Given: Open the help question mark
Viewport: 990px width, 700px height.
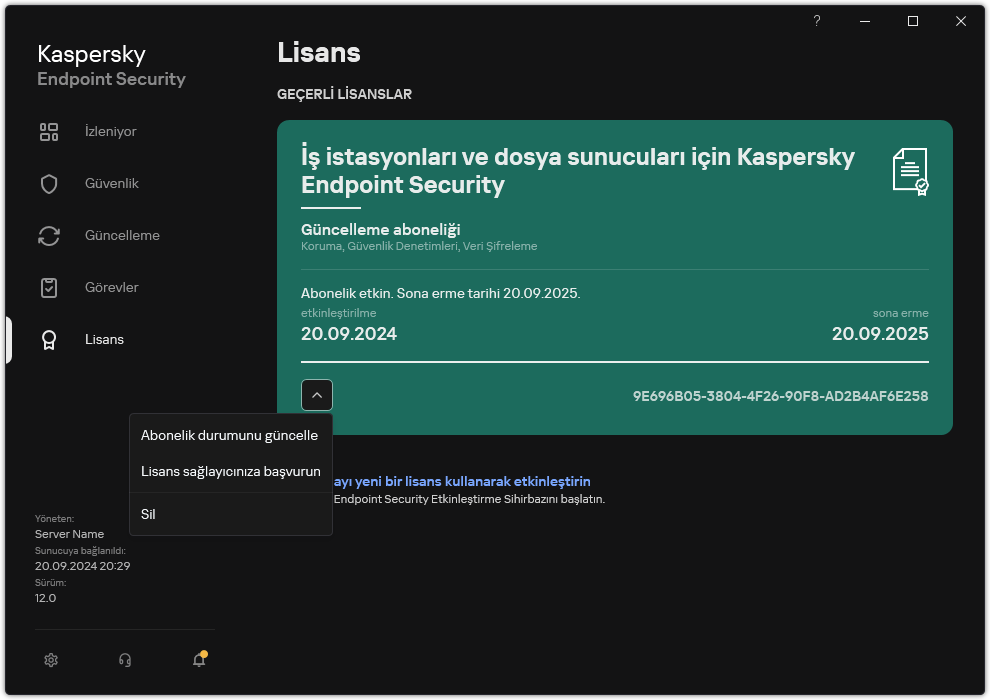Looking at the screenshot, I should pos(816,20).
